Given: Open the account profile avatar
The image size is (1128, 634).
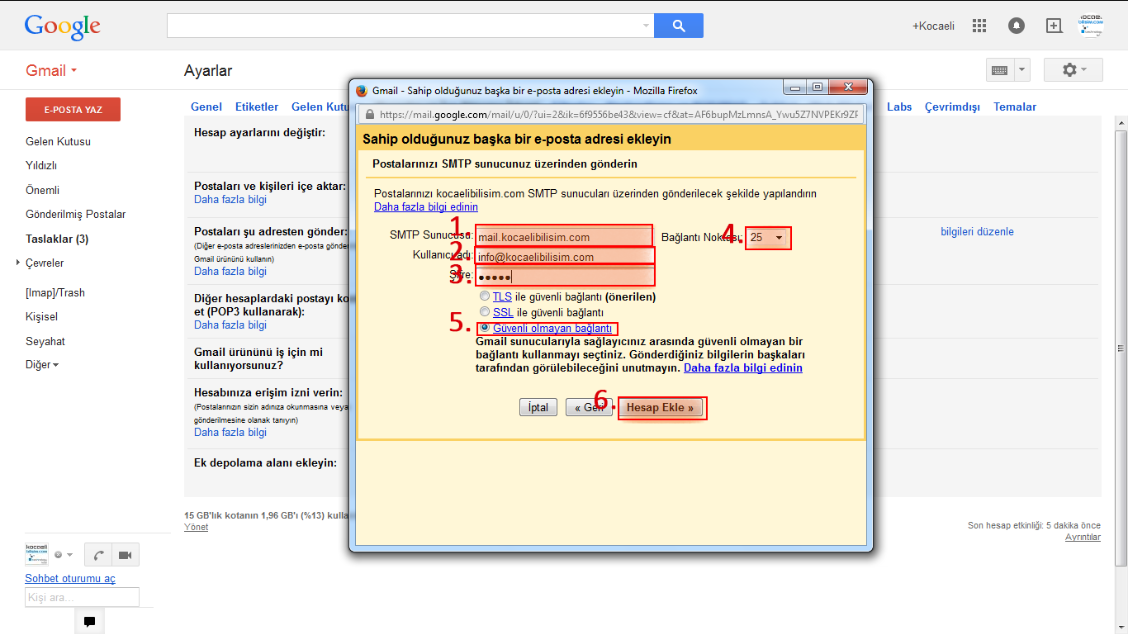Looking at the screenshot, I should point(1091,25).
